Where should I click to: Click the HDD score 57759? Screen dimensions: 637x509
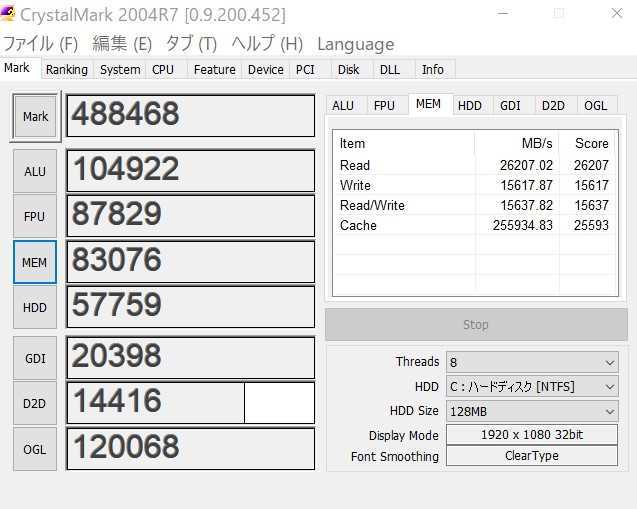(x=191, y=307)
